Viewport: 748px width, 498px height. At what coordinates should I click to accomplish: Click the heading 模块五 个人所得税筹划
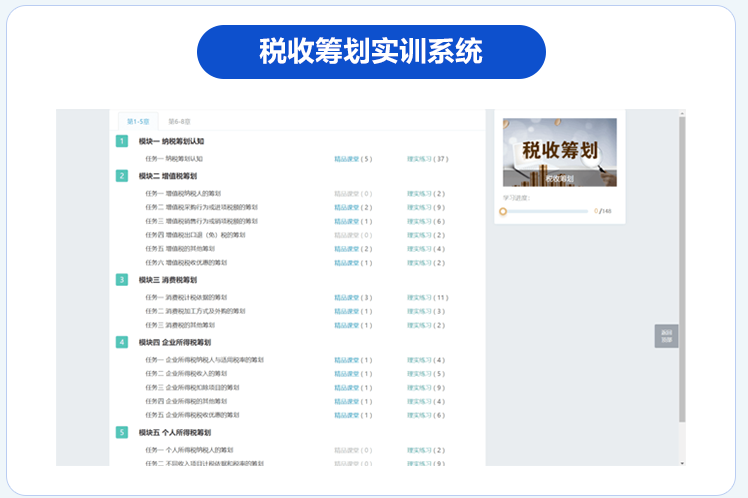(x=175, y=432)
